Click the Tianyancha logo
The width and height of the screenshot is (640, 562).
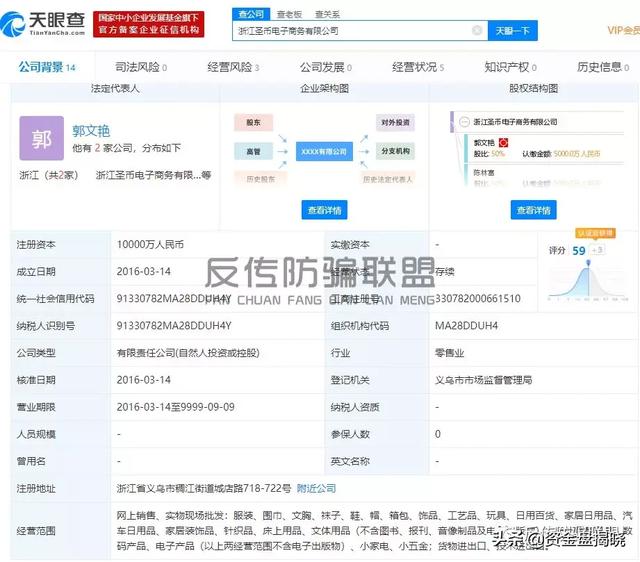coord(43,24)
